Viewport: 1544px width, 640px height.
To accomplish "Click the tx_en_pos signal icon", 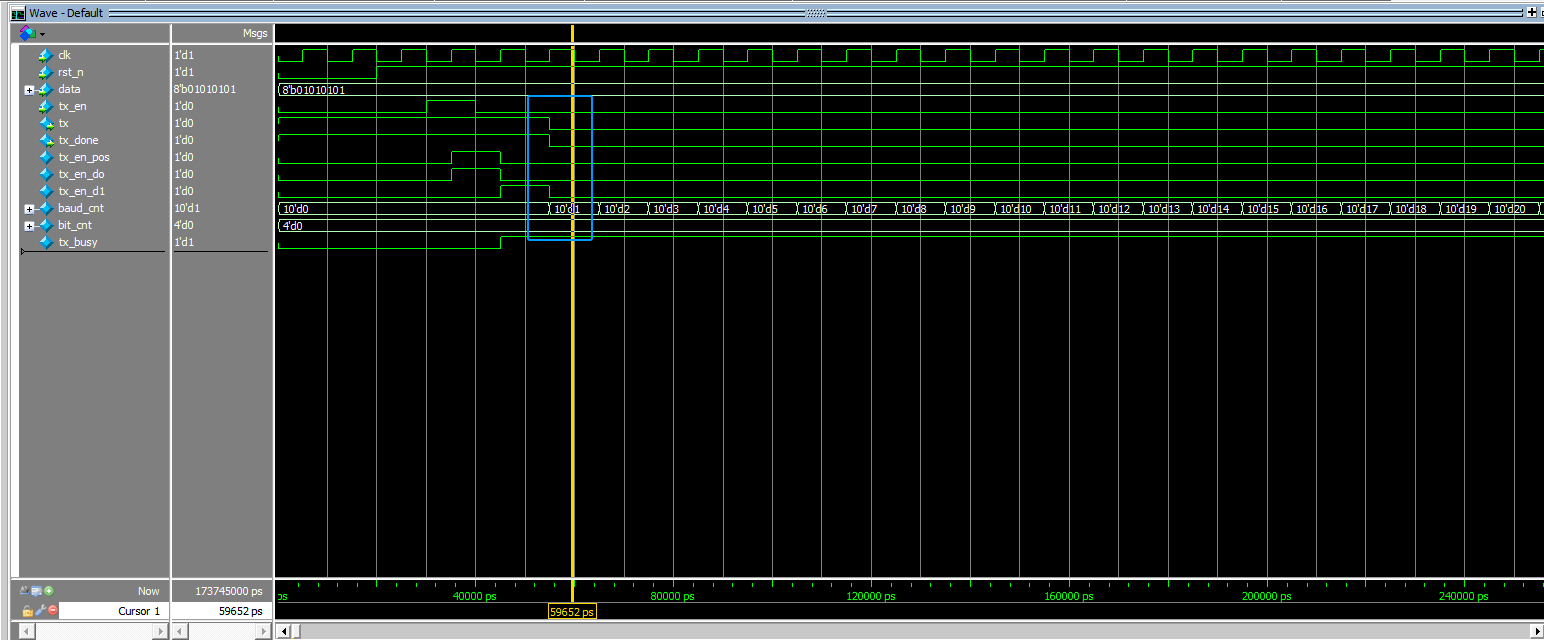I will (x=45, y=157).
